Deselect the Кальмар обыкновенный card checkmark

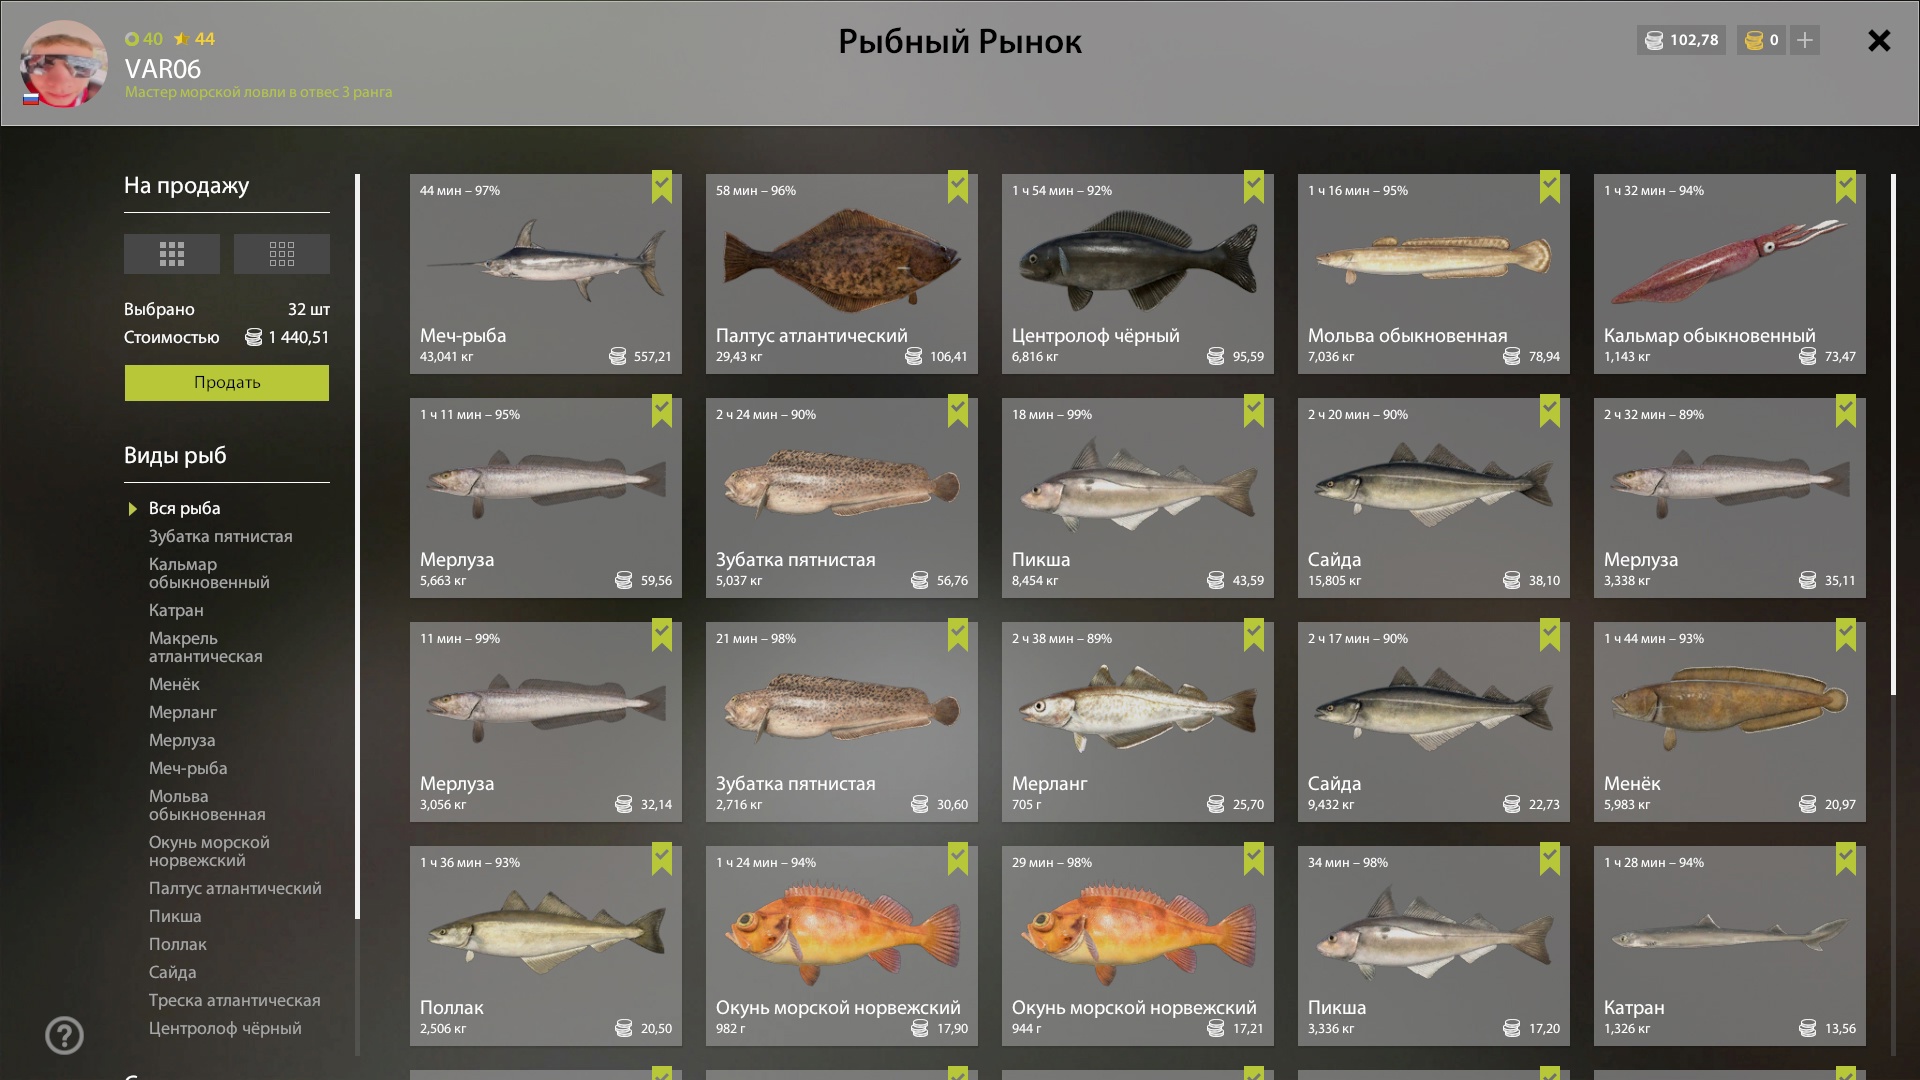tap(1846, 187)
